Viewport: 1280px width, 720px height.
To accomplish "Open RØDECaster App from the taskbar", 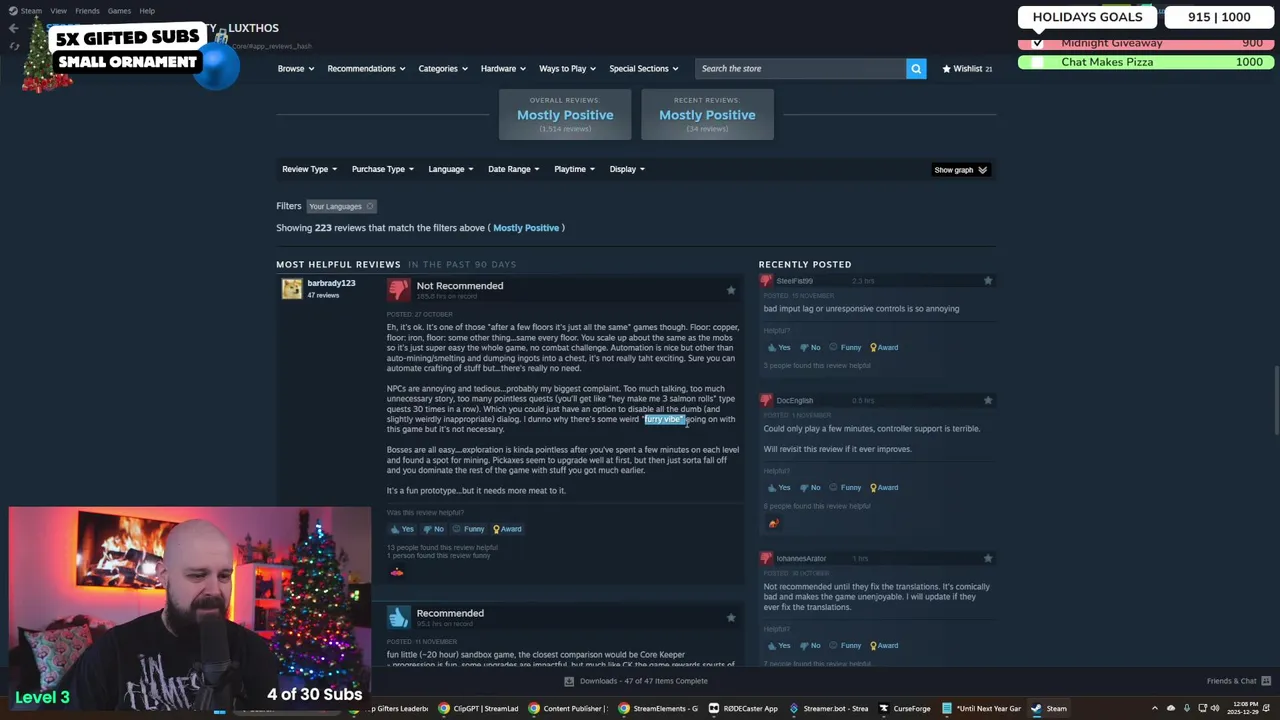I will point(743,708).
